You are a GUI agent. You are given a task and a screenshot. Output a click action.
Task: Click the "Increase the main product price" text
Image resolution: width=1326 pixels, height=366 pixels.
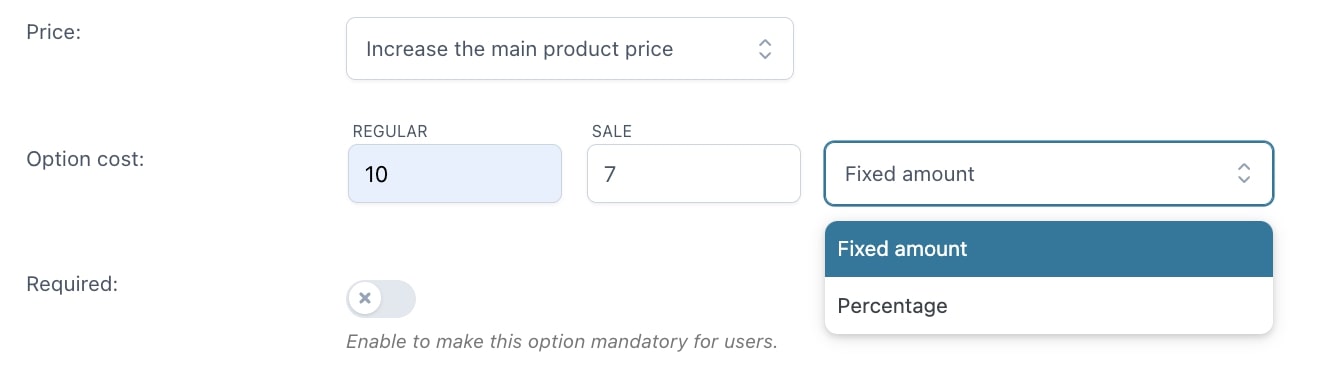pyautogui.click(x=520, y=49)
